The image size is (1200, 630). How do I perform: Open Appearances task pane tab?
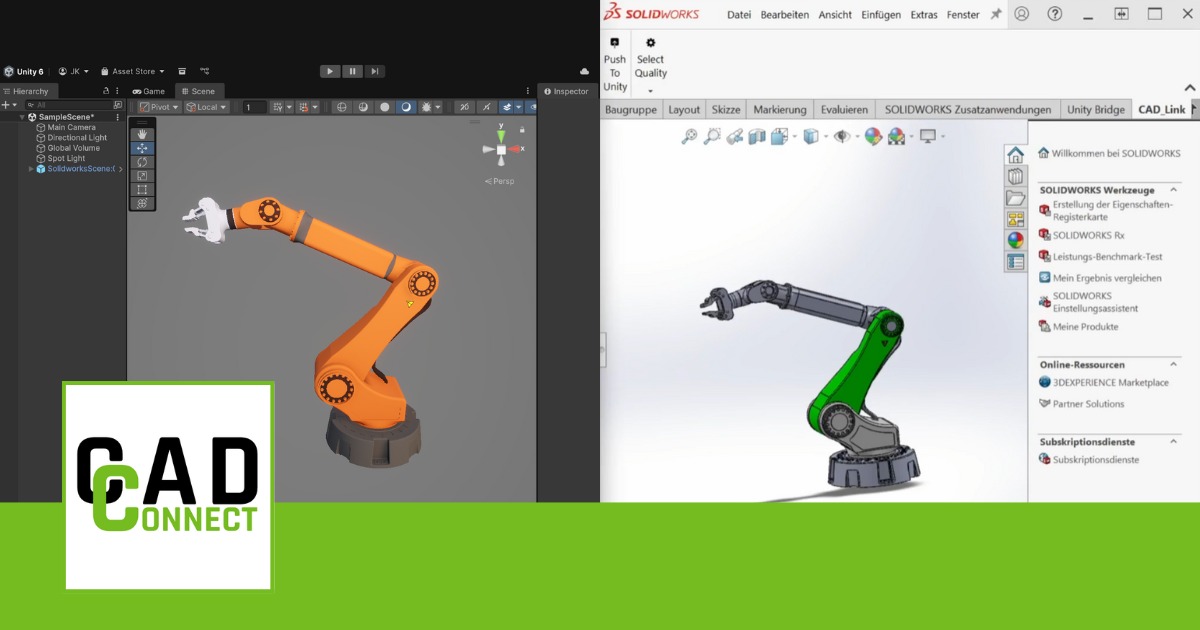pos(1015,240)
